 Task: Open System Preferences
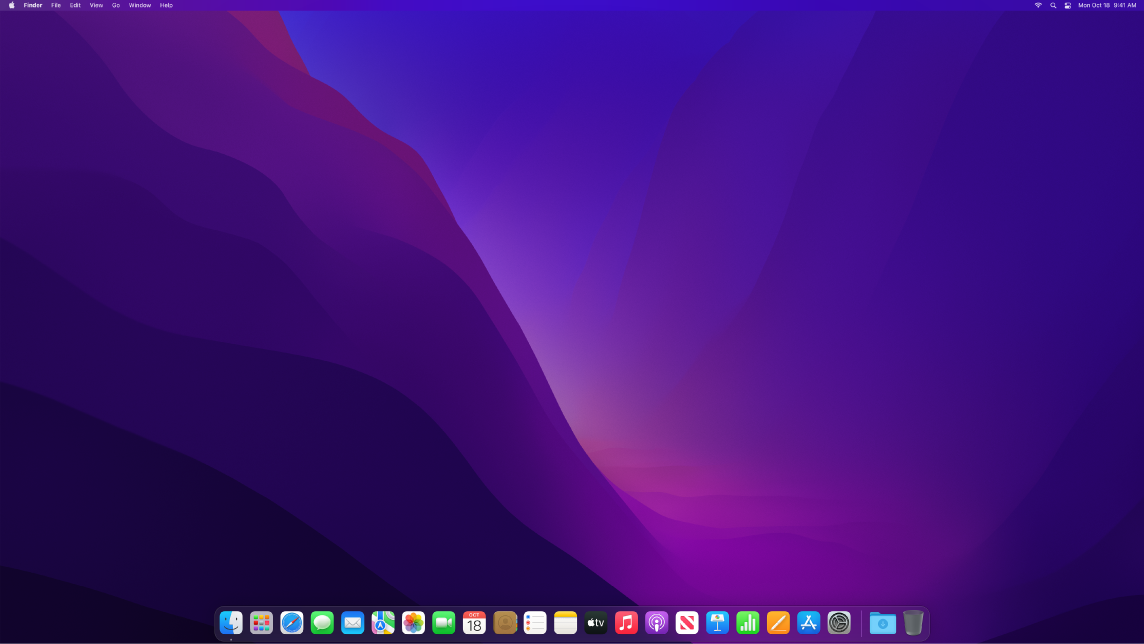pyautogui.click(x=838, y=622)
